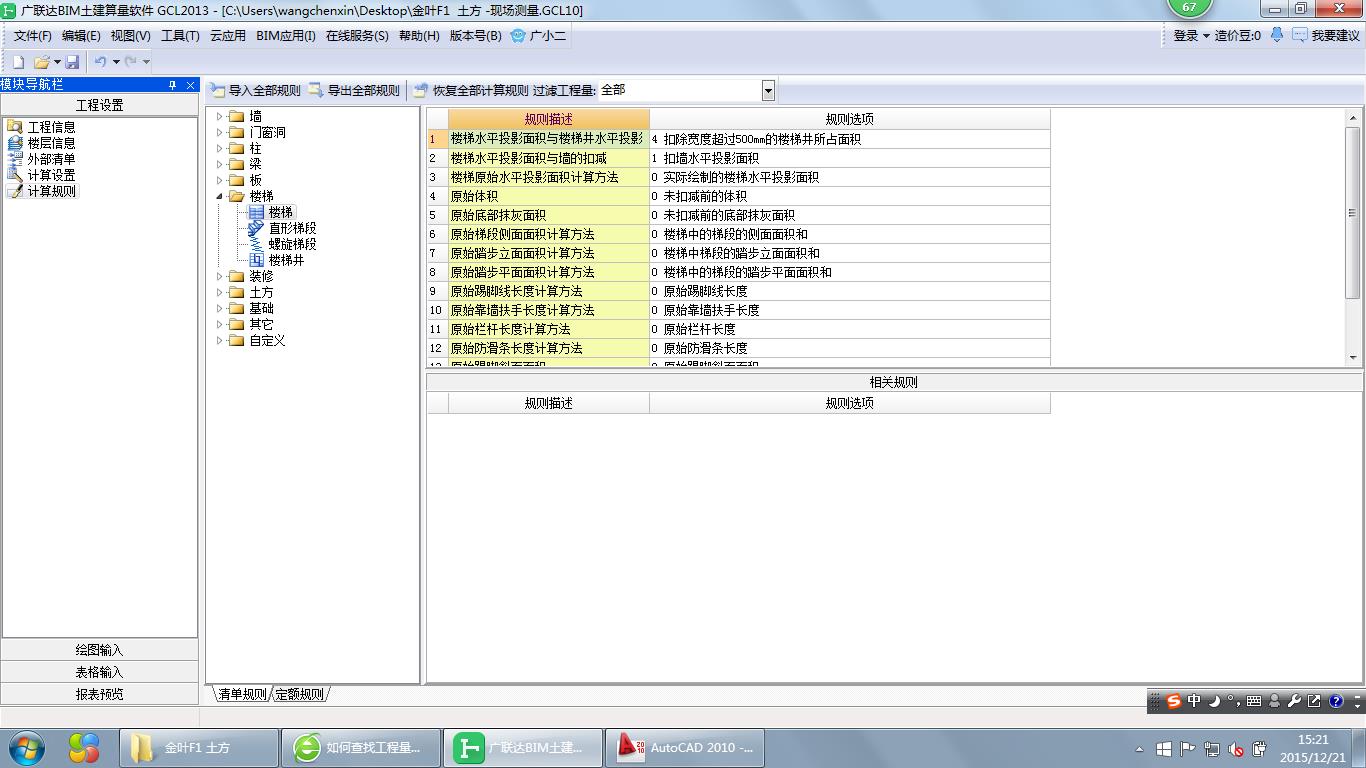Viewport: 1366px width, 768px height.
Task: Expand the 梁 tree node
Action: tap(220, 164)
